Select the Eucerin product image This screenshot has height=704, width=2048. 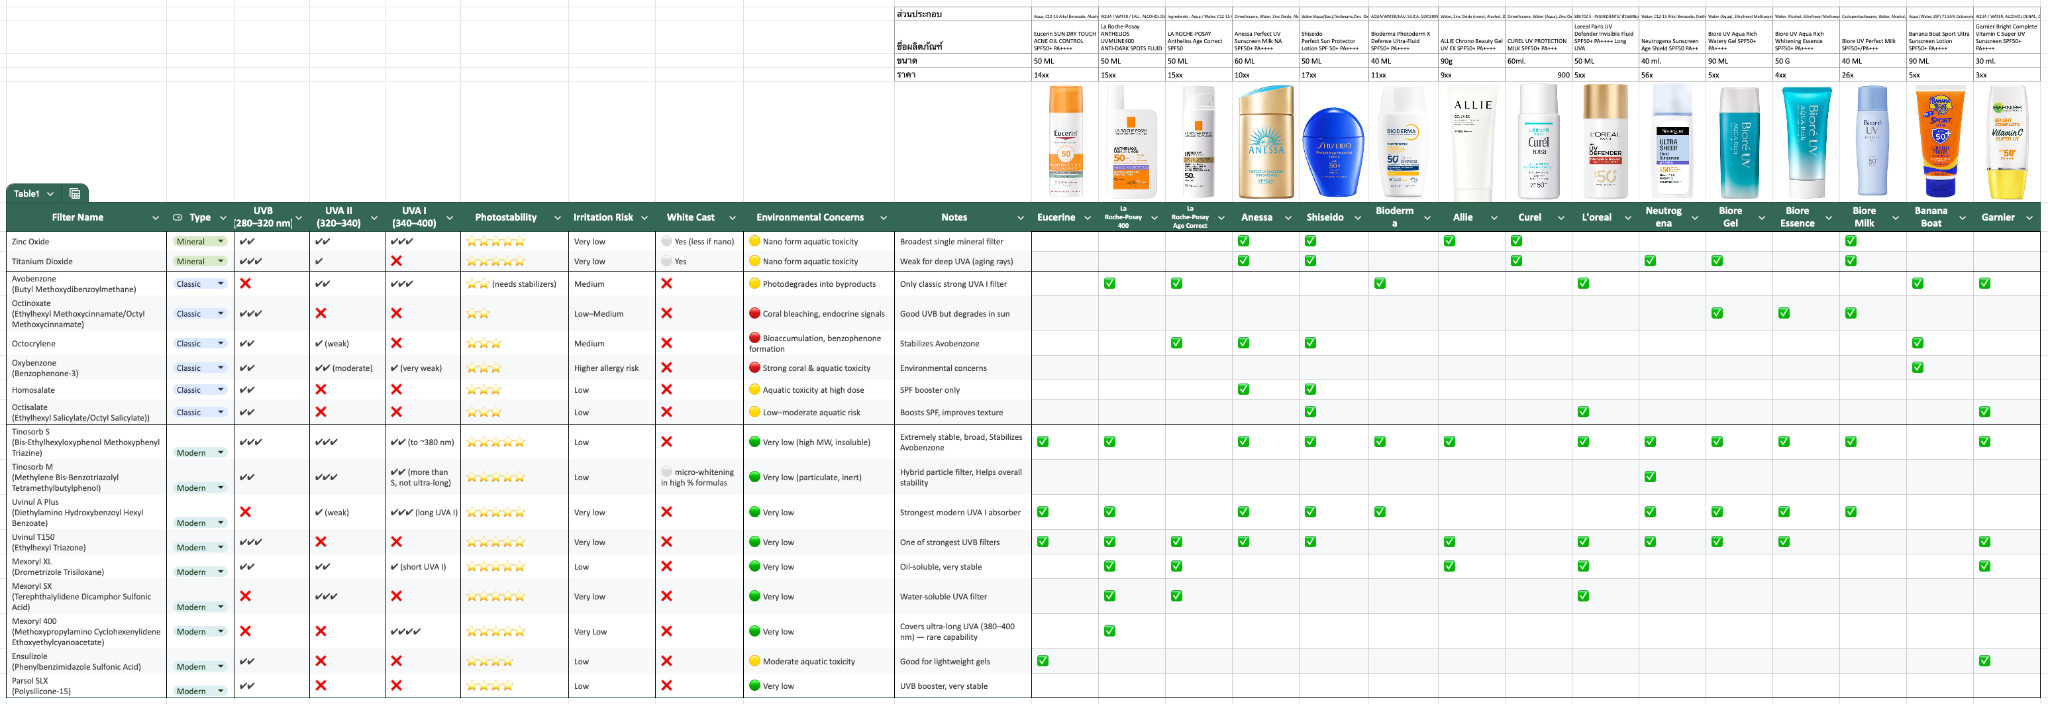point(1066,141)
